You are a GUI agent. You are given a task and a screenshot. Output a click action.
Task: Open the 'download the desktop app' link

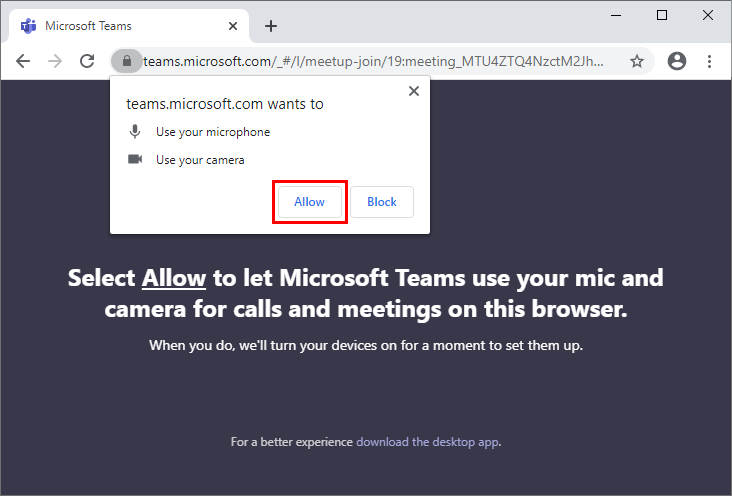(x=428, y=442)
